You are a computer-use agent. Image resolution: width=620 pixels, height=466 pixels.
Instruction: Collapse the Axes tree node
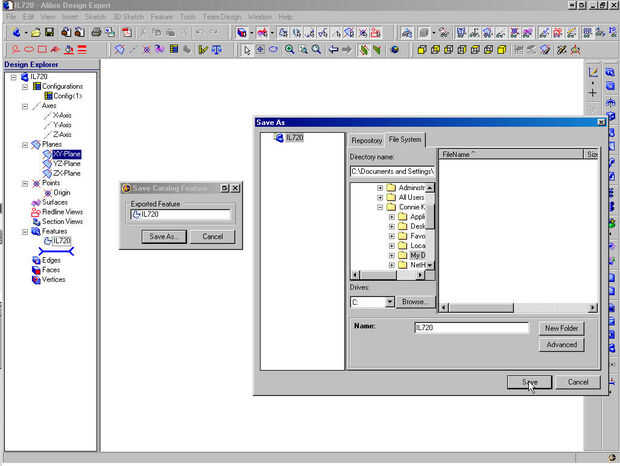(x=25, y=106)
